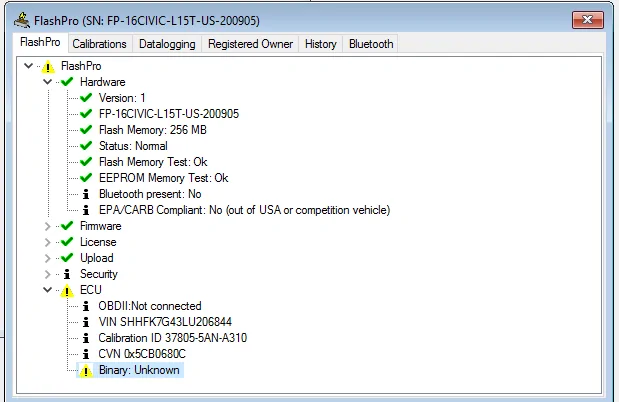Image resolution: width=619 pixels, height=402 pixels.
Task: Open the History tab
Action: click(321, 44)
